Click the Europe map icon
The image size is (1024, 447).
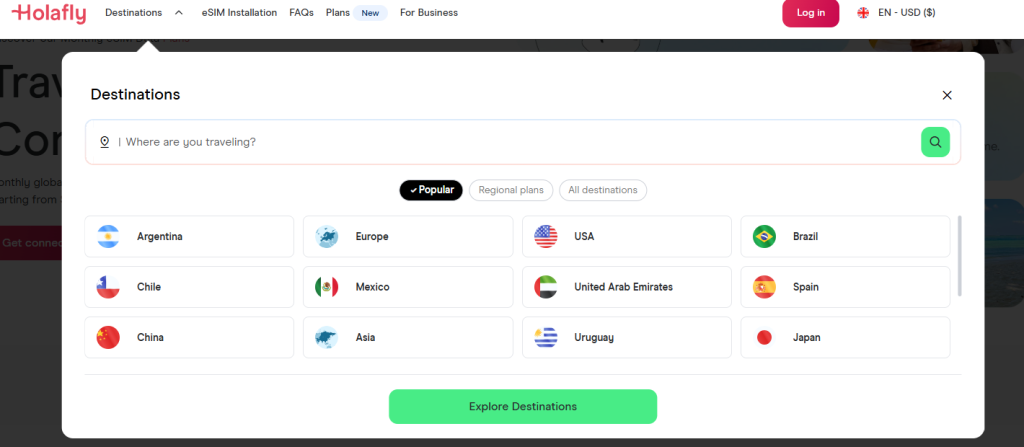tap(326, 237)
